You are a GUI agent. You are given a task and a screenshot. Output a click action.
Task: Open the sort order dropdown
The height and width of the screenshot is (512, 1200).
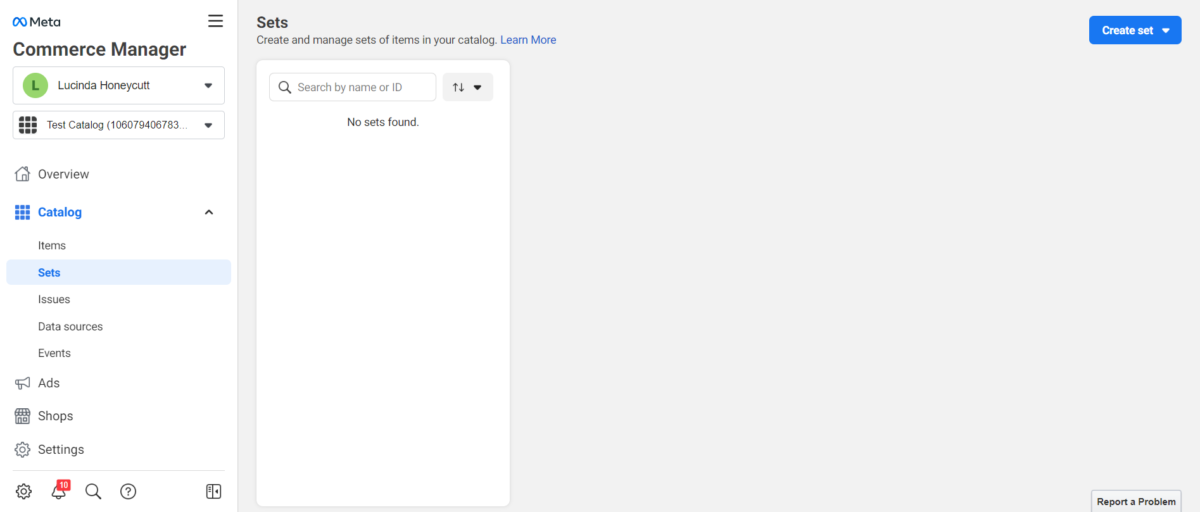click(467, 87)
